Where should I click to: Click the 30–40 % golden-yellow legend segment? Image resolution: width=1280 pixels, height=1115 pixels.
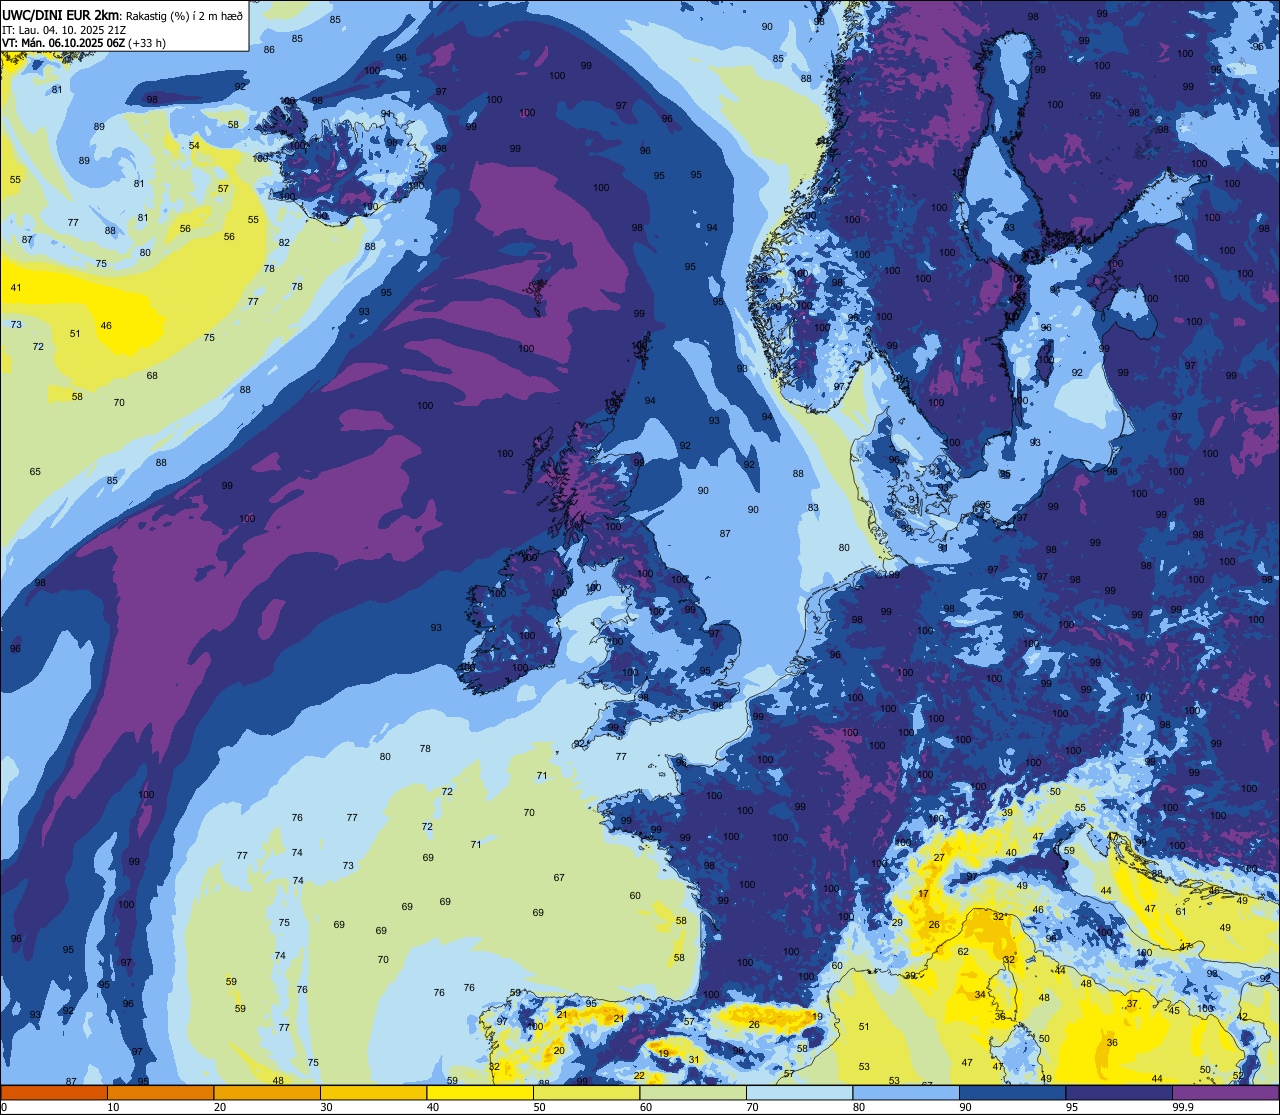pos(373,1092)
